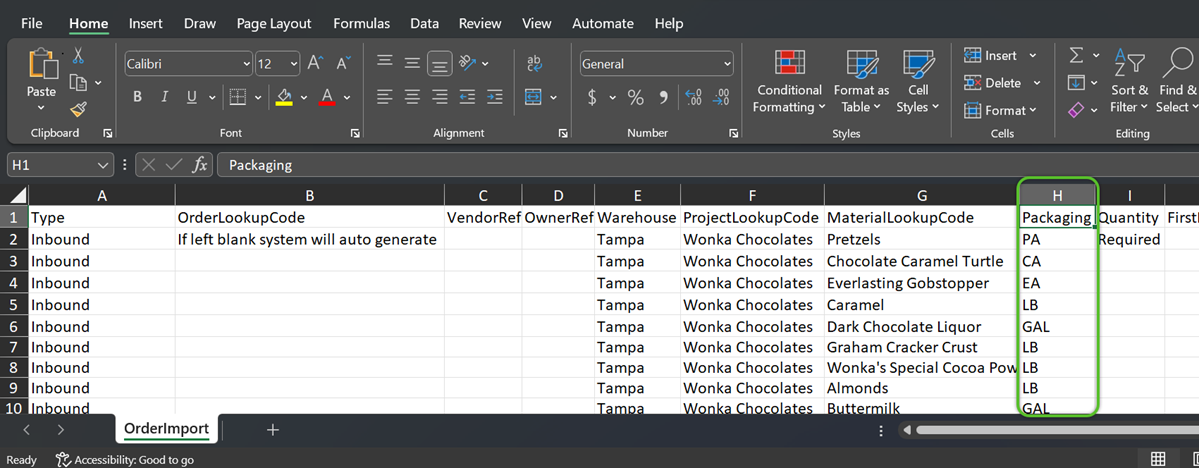Click the Insert Function fx icon
The width and height of the screenshot is (1199, 468).
click(200, 164)
